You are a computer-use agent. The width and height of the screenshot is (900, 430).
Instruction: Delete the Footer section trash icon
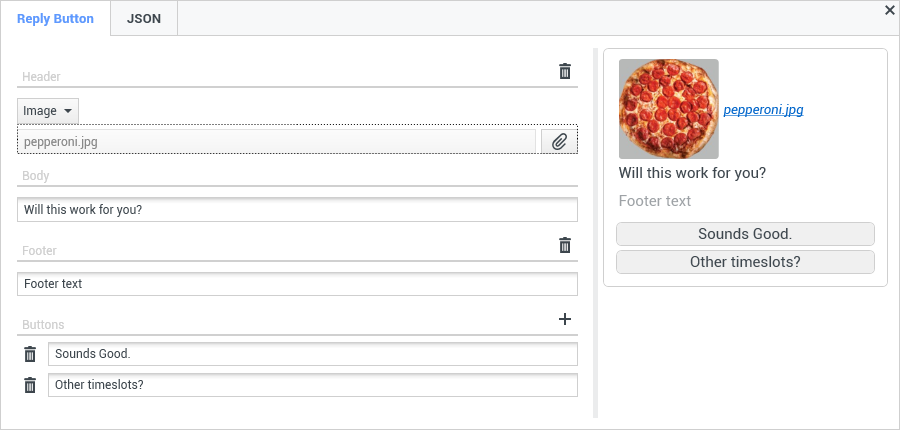[x=565, y=245]
